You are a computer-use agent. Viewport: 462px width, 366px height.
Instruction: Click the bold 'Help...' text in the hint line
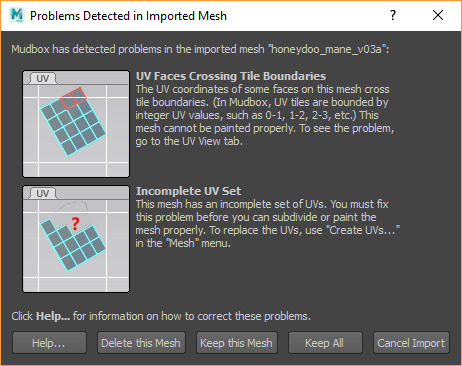(53, 316)
